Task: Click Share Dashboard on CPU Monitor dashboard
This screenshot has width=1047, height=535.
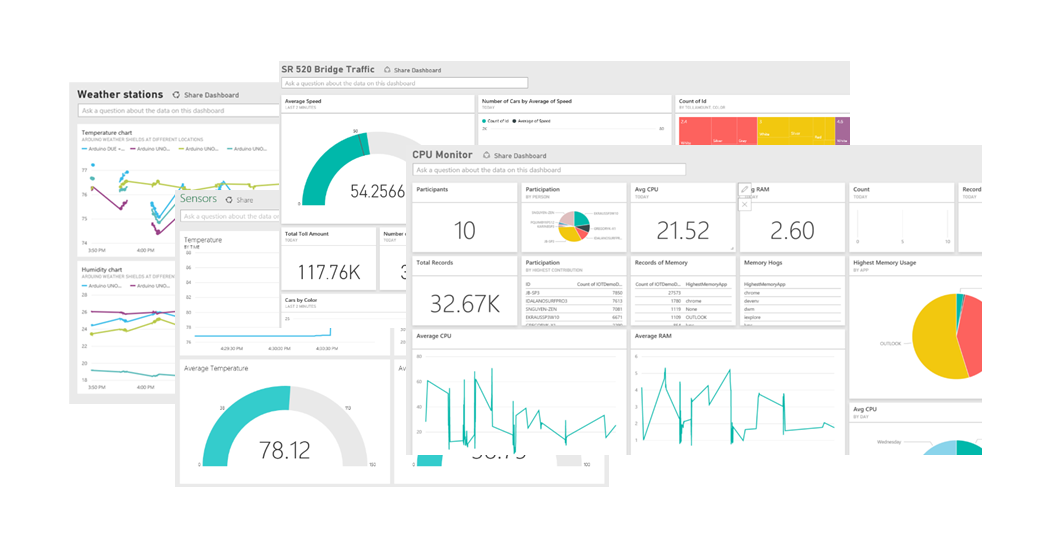Action: click(515, 156)
